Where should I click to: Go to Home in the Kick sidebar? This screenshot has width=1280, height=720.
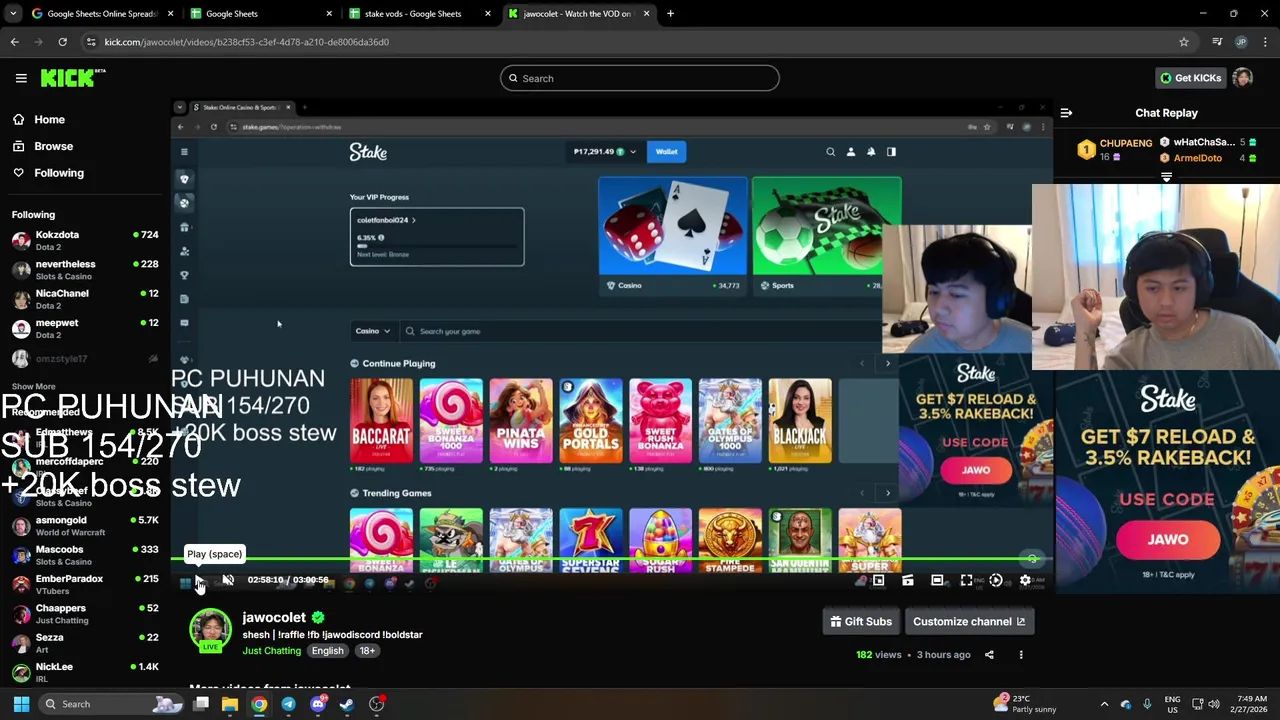tap(85, 119)
